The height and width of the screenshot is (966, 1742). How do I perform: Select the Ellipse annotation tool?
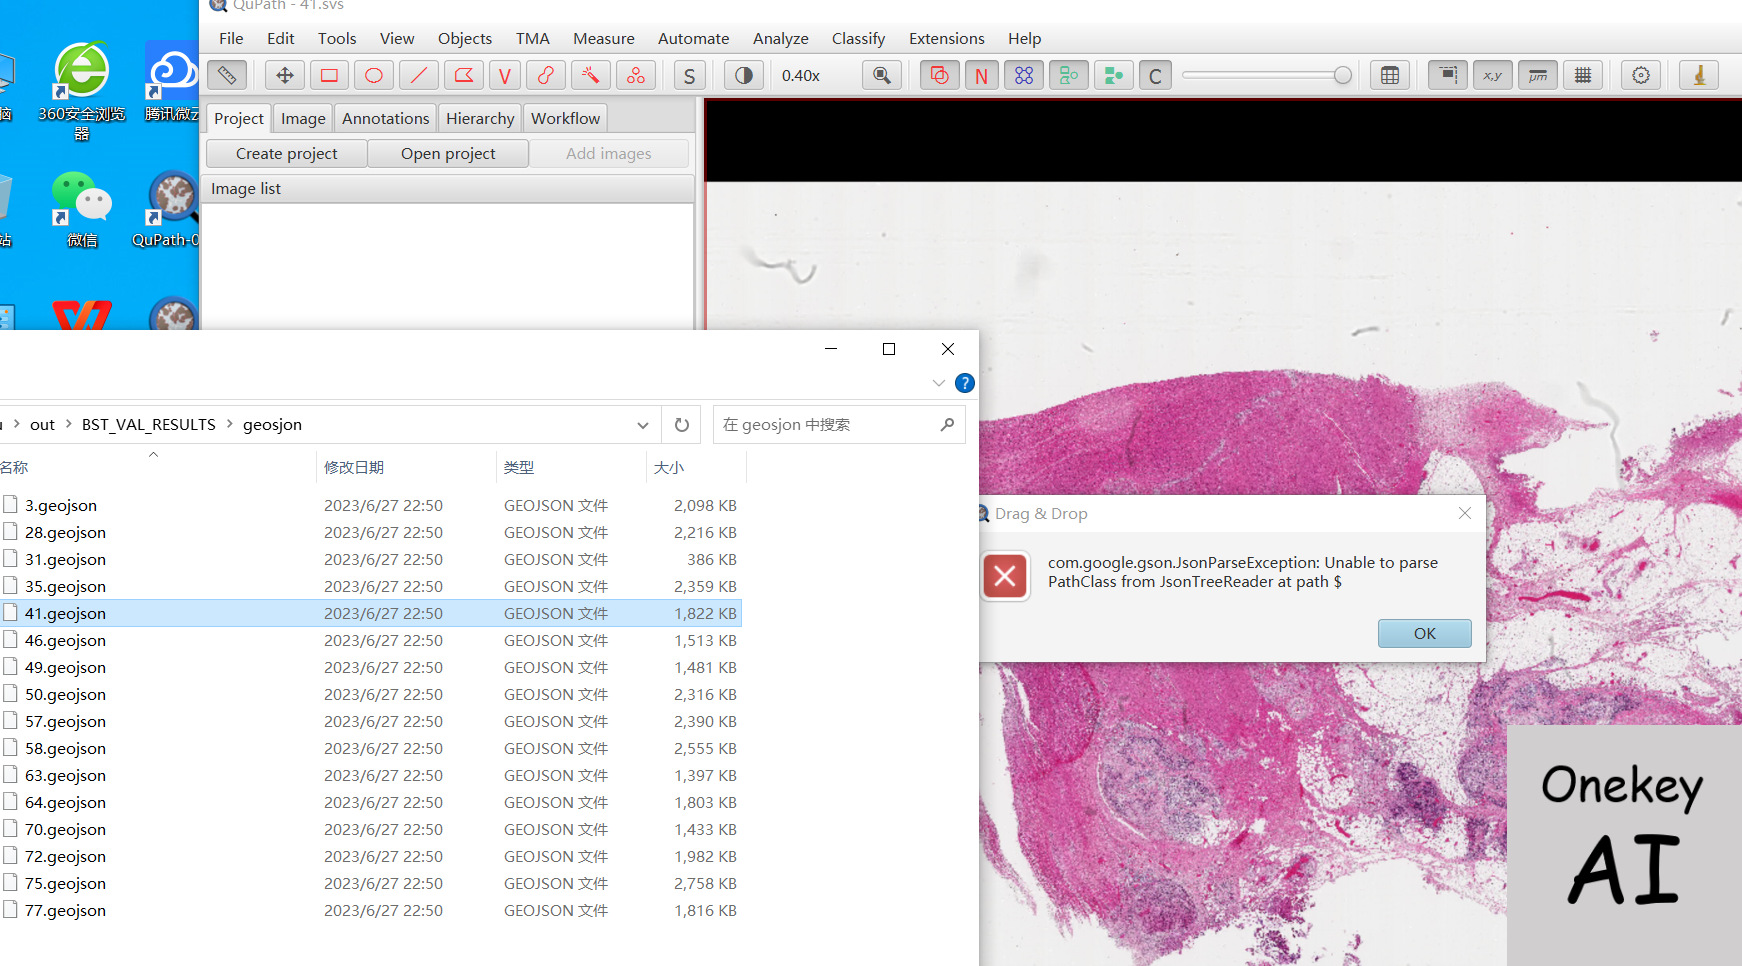tap(374, 75)
